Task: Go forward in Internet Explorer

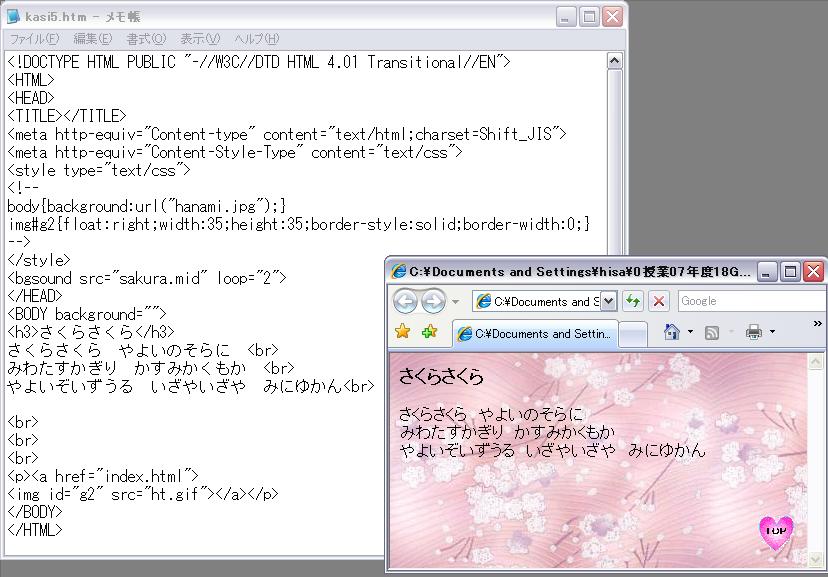Action: tap(433, 301)
